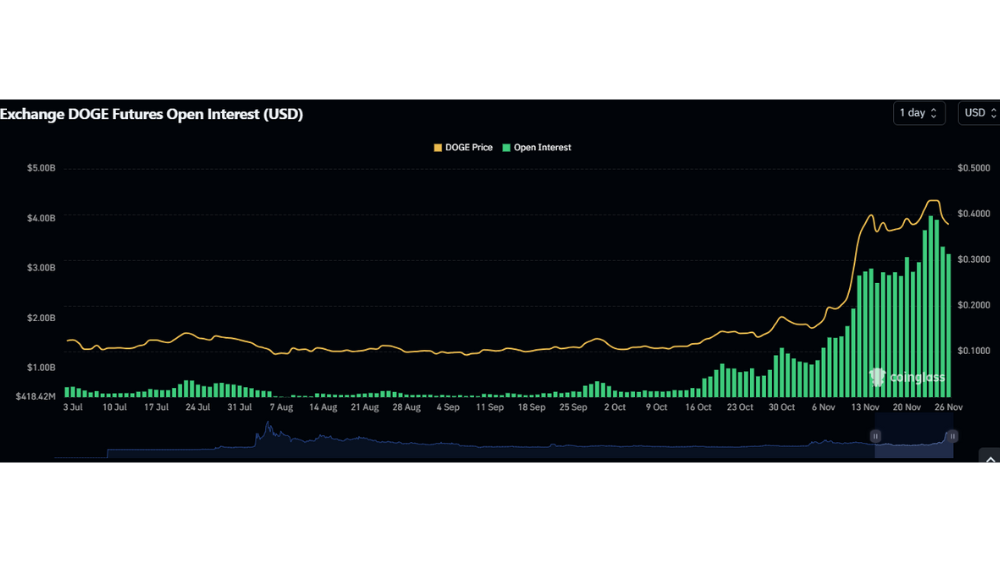Click the 25 Sep date label
The width and height of the screenshot is (1000, 562).
pos(573,407)
